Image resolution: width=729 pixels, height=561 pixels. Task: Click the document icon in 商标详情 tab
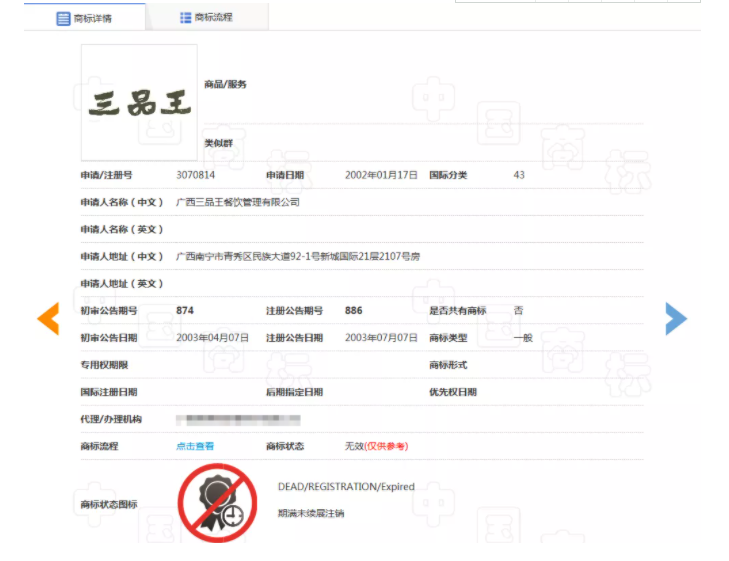(x=64, y=18)
